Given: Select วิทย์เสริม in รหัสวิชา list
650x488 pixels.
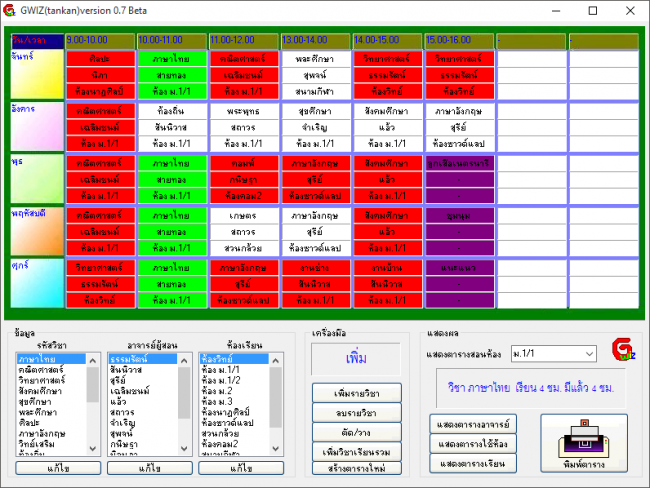Looking at the screenshot, I should [51, 444].
